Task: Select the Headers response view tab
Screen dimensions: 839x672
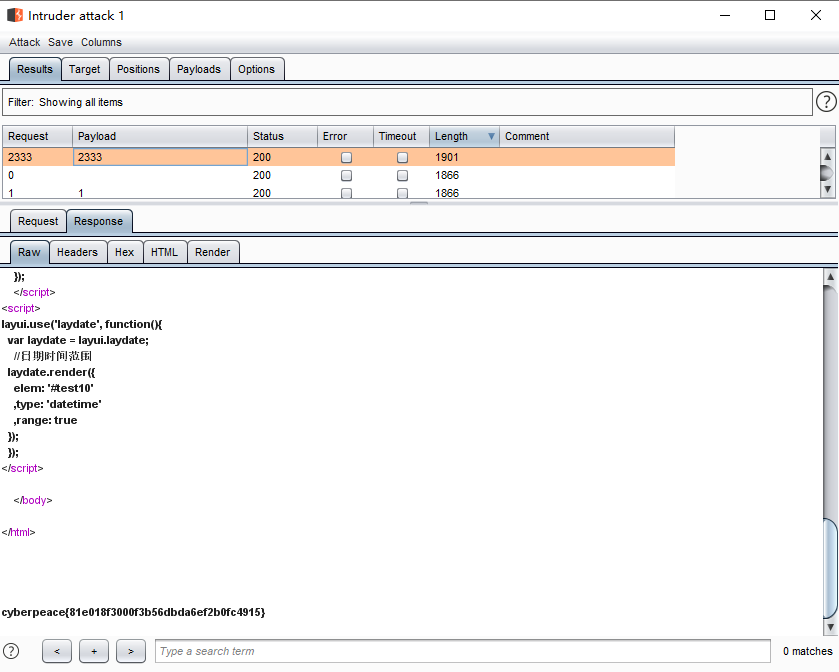Action: coord(78,252)
